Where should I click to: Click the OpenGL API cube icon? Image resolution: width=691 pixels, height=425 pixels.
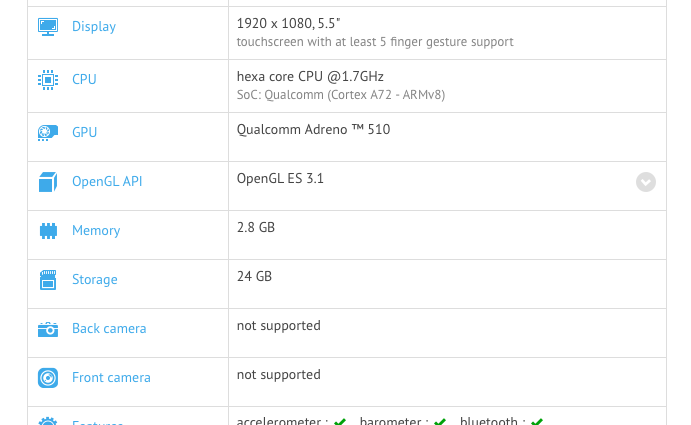(x=48, y=182)
